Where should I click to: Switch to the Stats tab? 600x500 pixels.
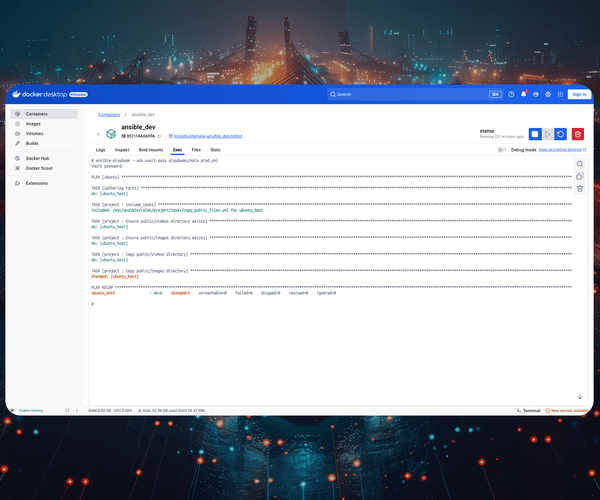pyautogui.click(x=215, y=150)
